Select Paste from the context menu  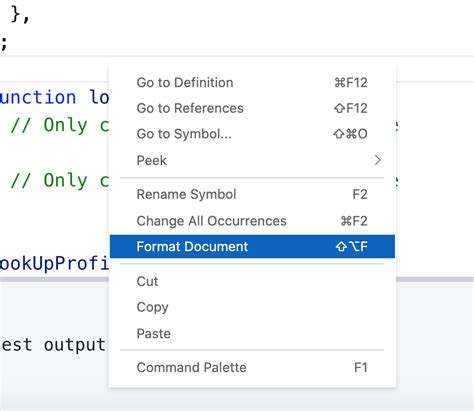point(252,334)
